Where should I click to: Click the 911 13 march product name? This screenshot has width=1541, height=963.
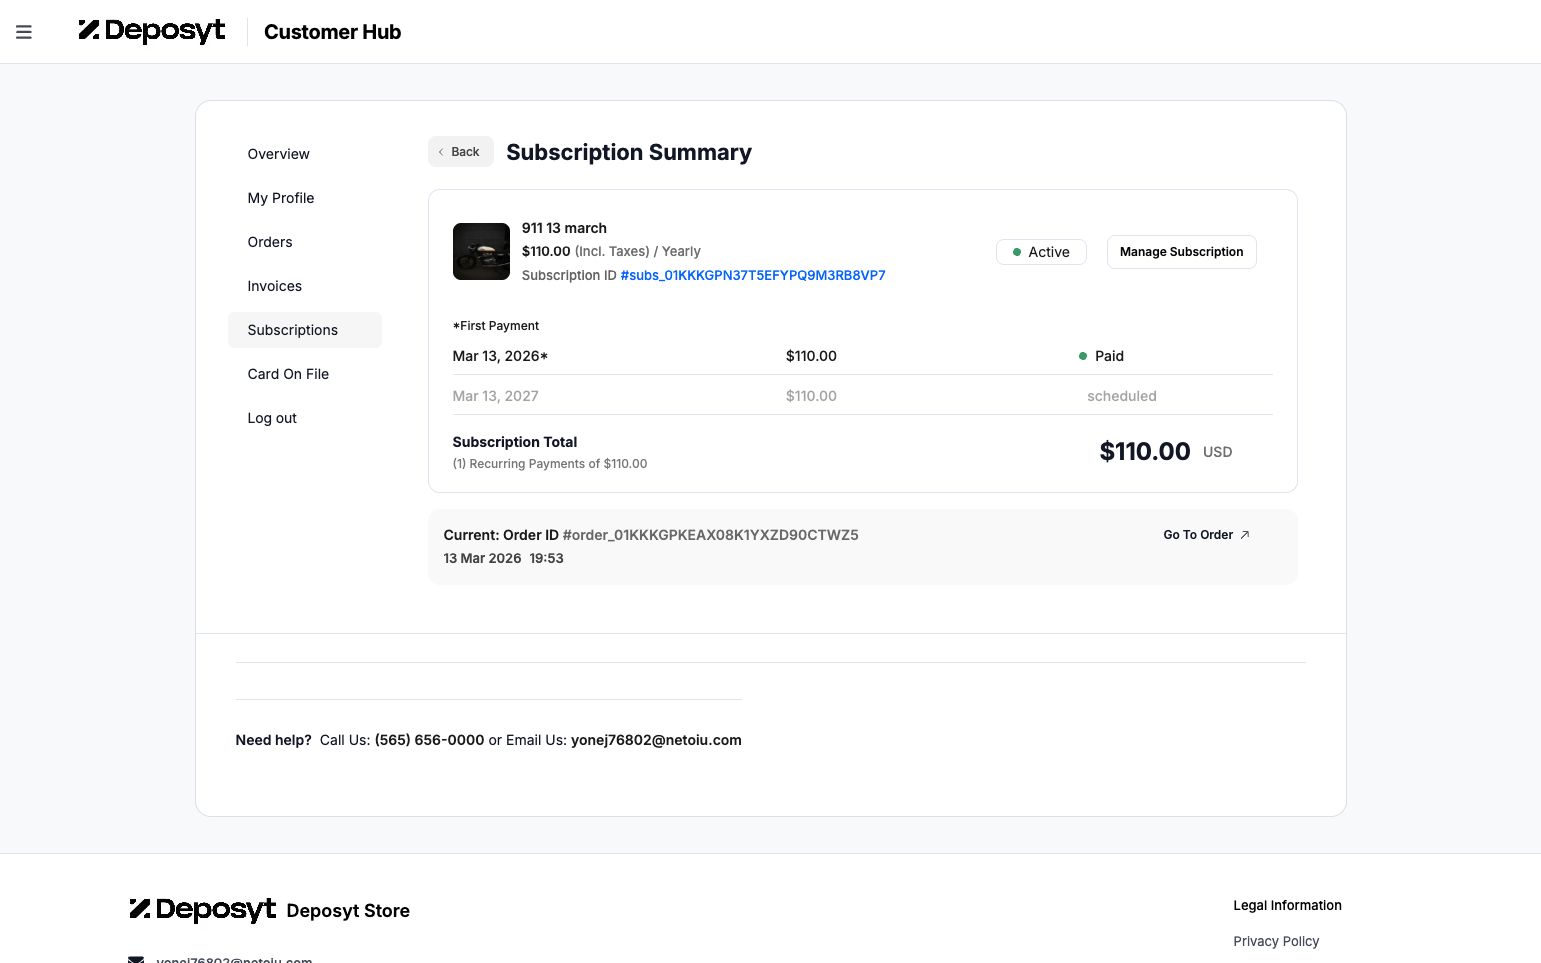(x=564, y=228)
